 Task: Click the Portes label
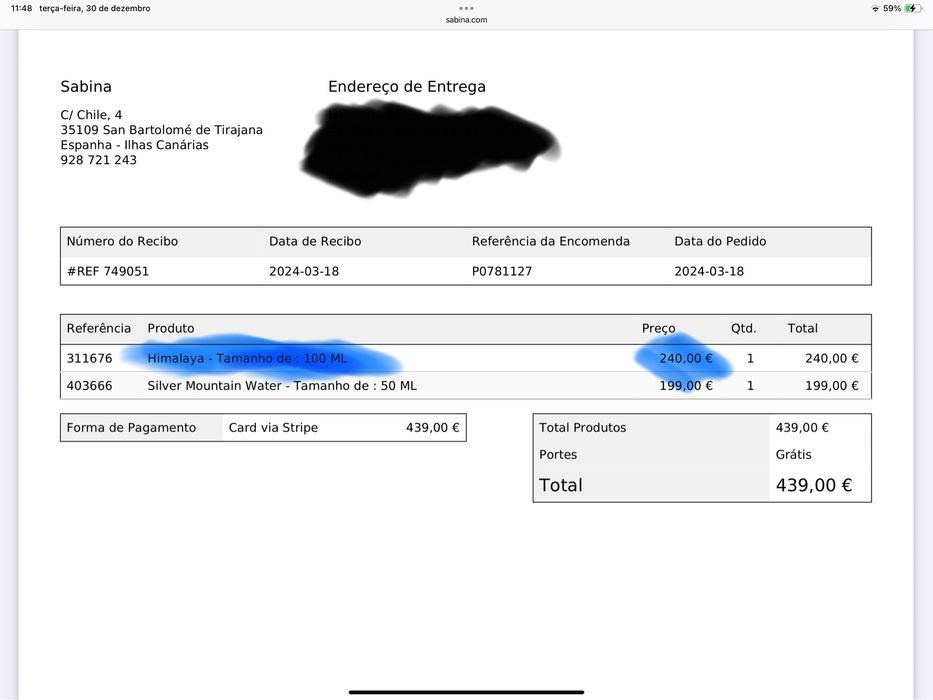(558, 454)
